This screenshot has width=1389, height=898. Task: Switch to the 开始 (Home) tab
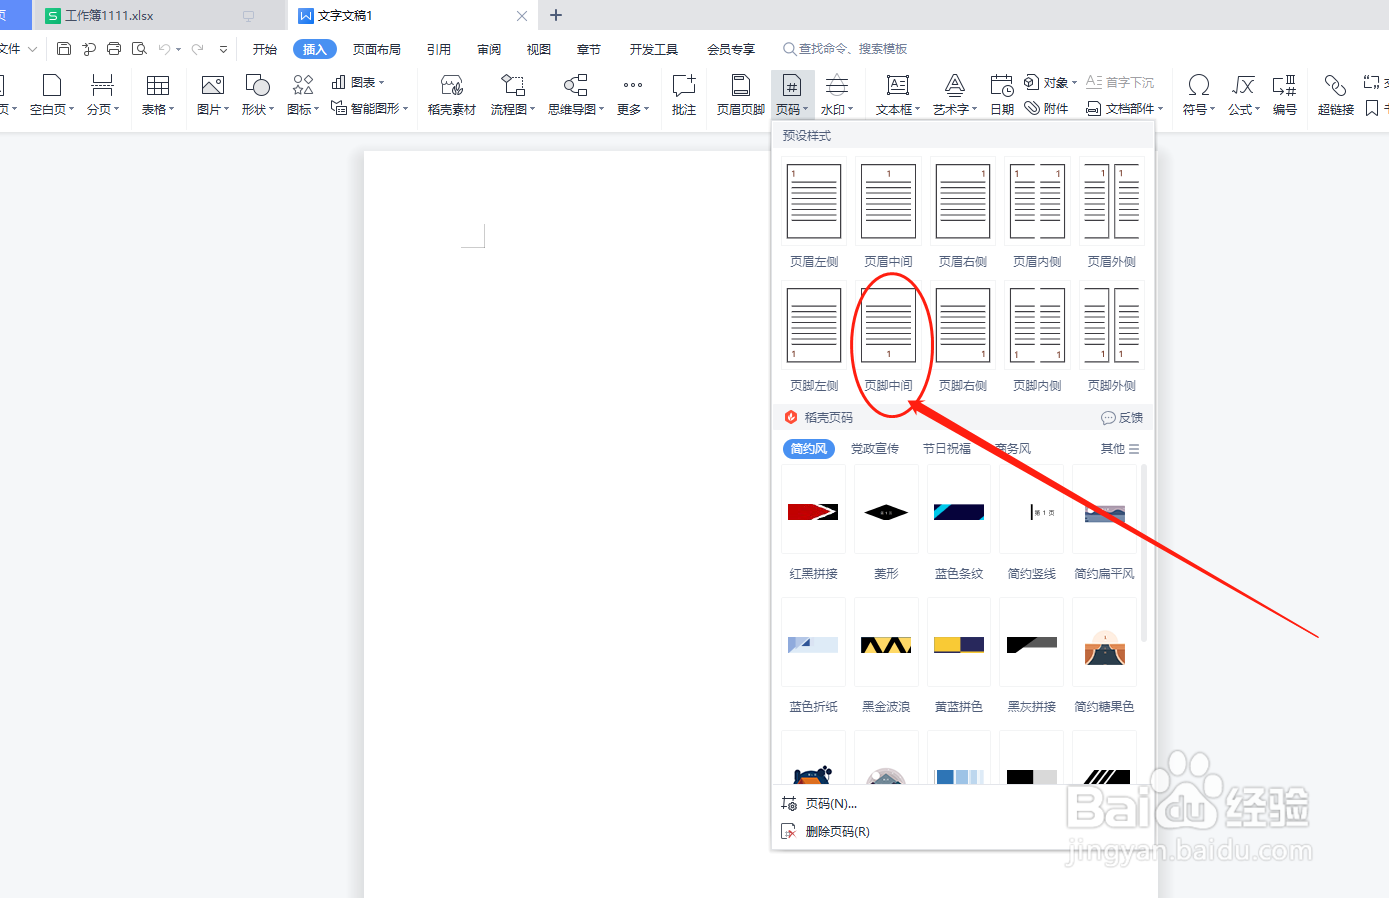tap(265, 49)
